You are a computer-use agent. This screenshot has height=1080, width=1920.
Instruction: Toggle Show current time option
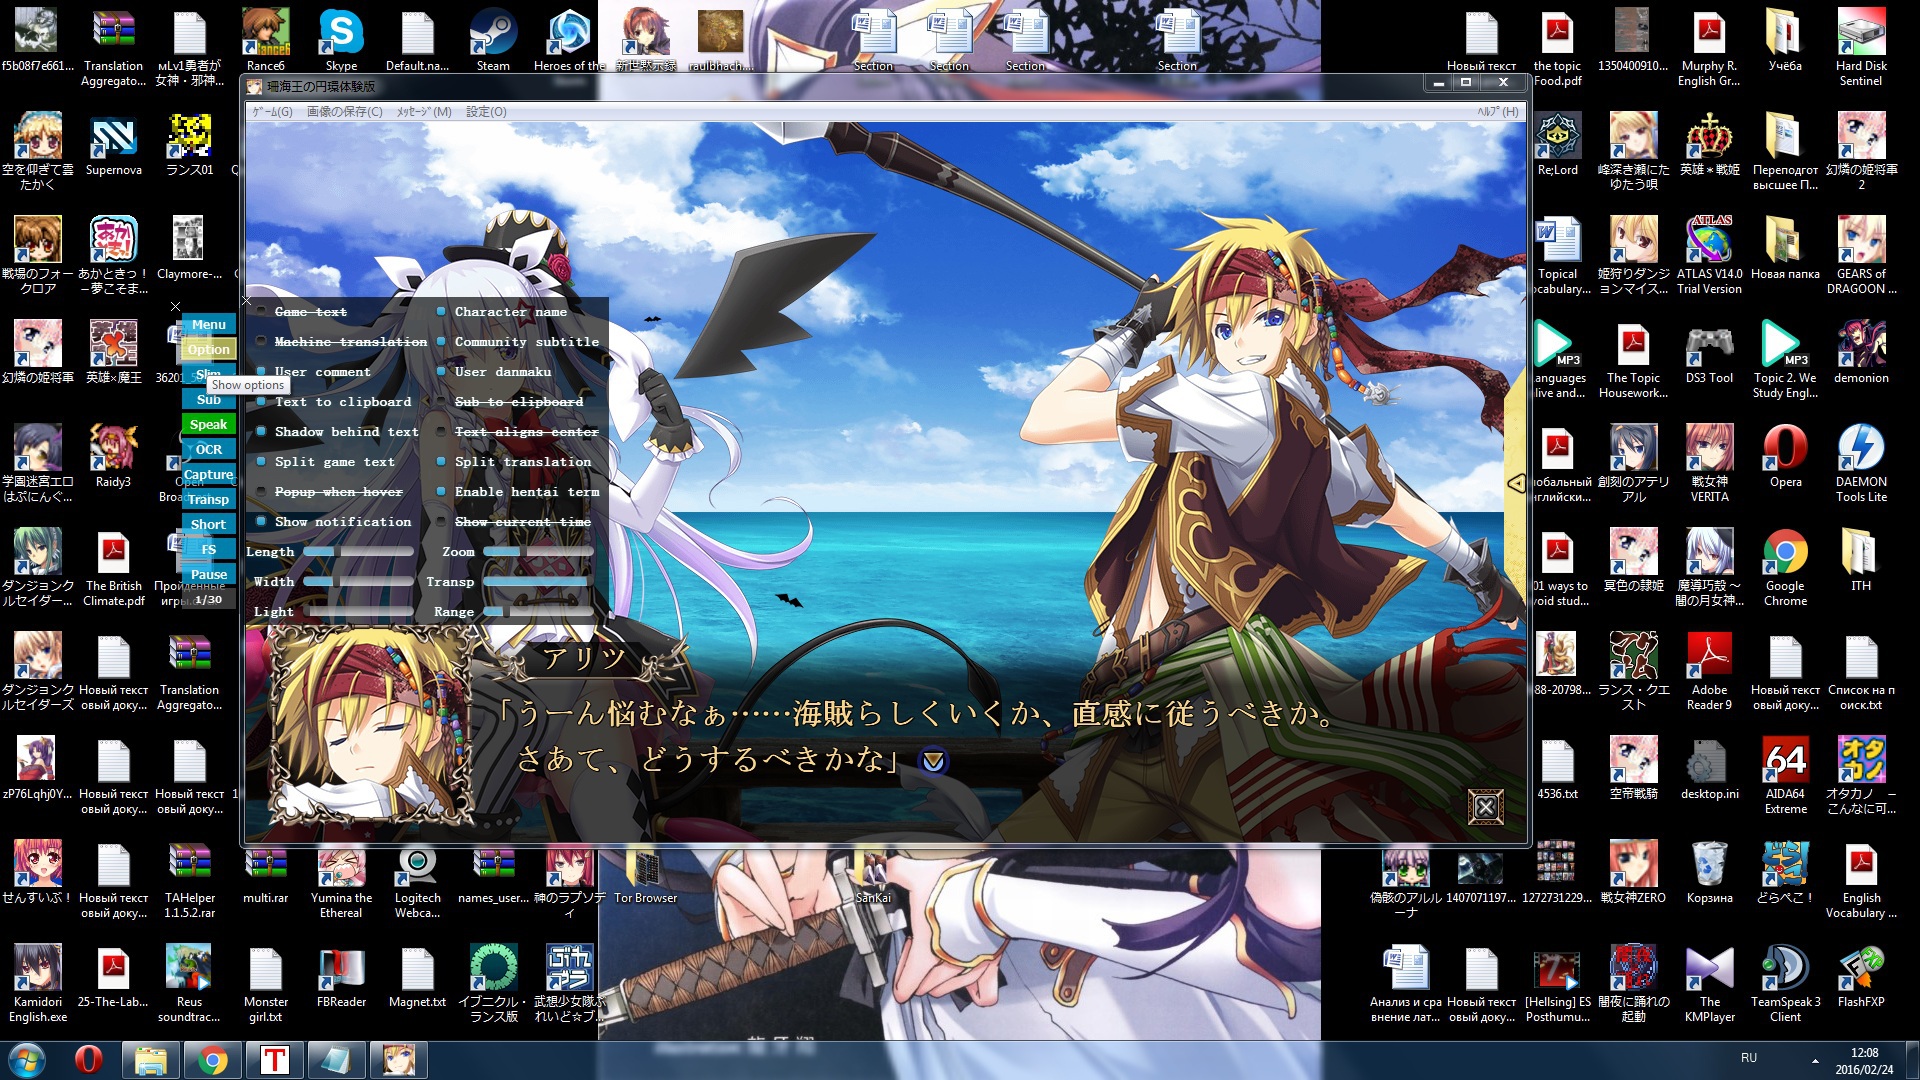(x=441, y=522)
